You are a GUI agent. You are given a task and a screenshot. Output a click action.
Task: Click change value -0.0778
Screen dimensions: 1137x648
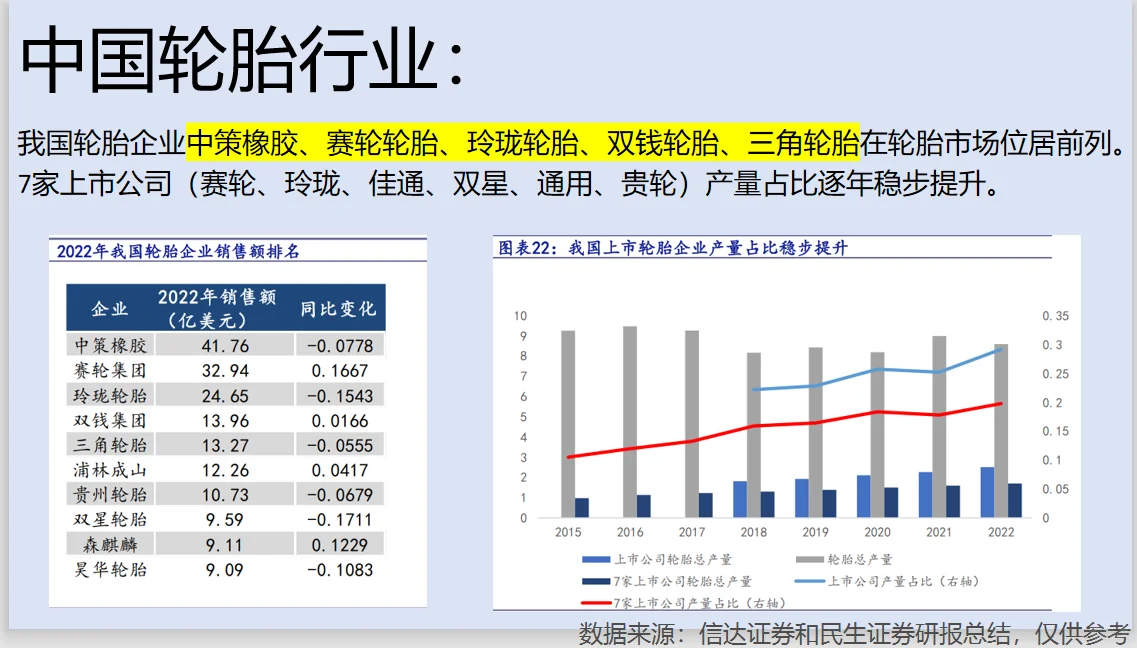(x=340, y=346)
